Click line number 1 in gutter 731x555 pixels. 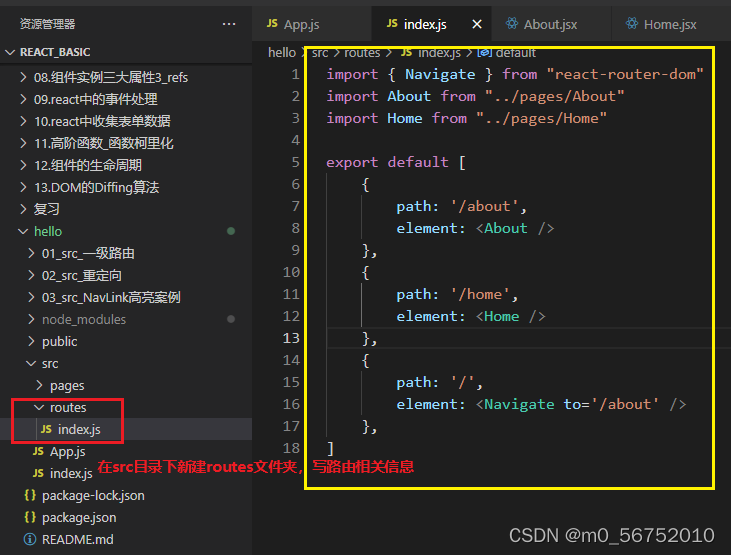click(295, 74)
